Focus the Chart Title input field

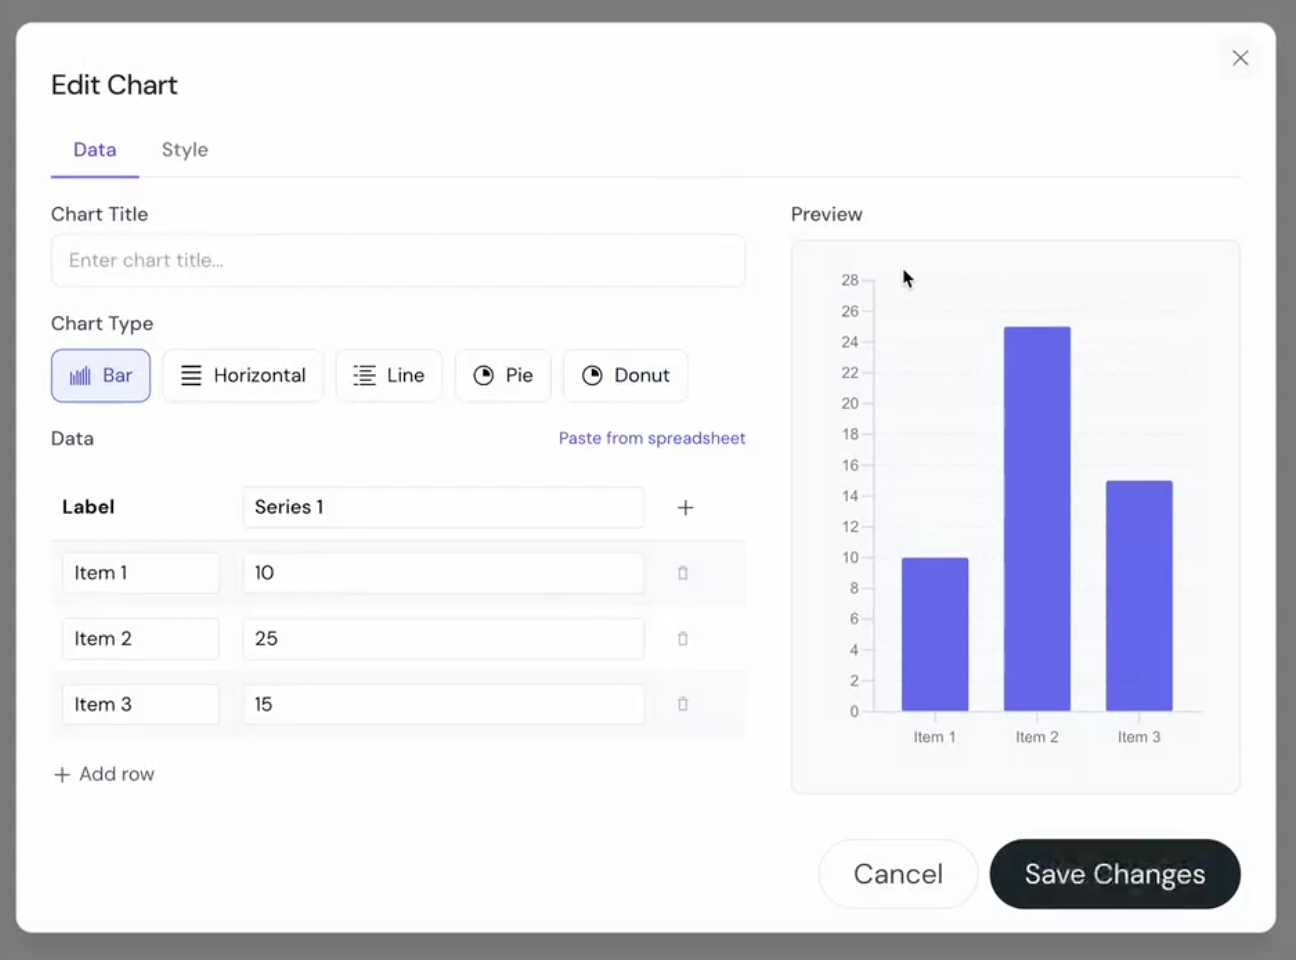(x=398, y=261)
